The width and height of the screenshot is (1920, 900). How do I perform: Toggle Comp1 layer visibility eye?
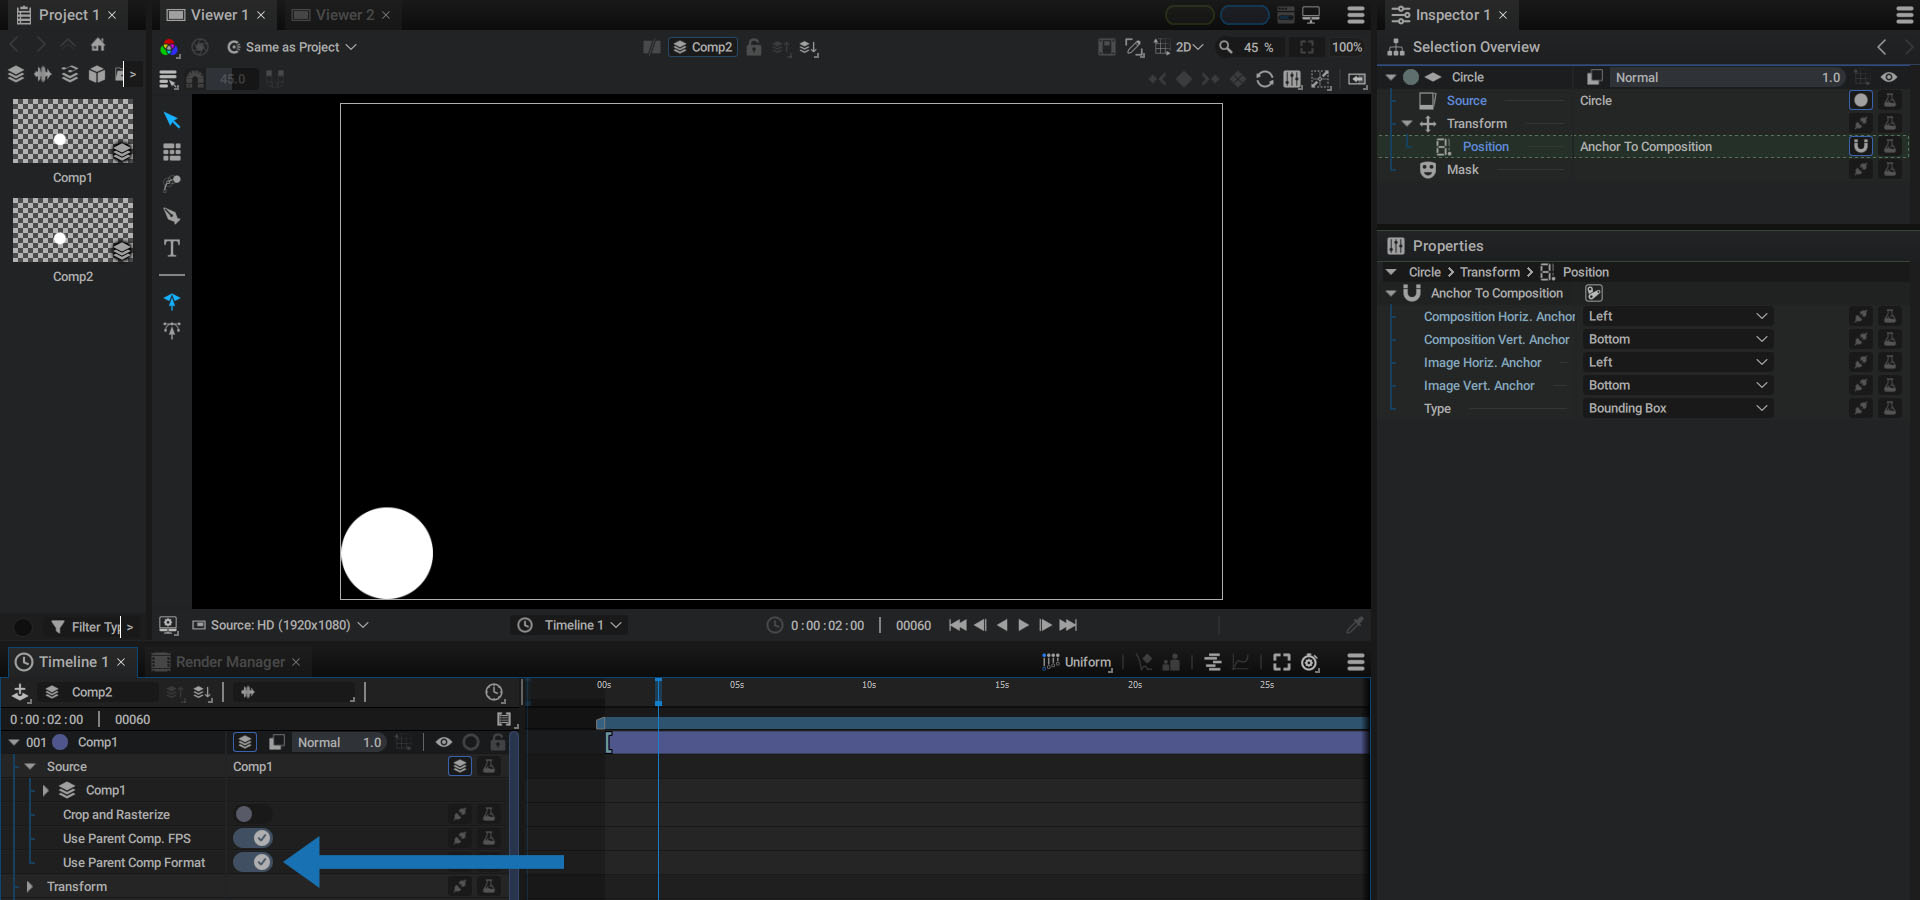pyautogui.click(x=444, y=742)
